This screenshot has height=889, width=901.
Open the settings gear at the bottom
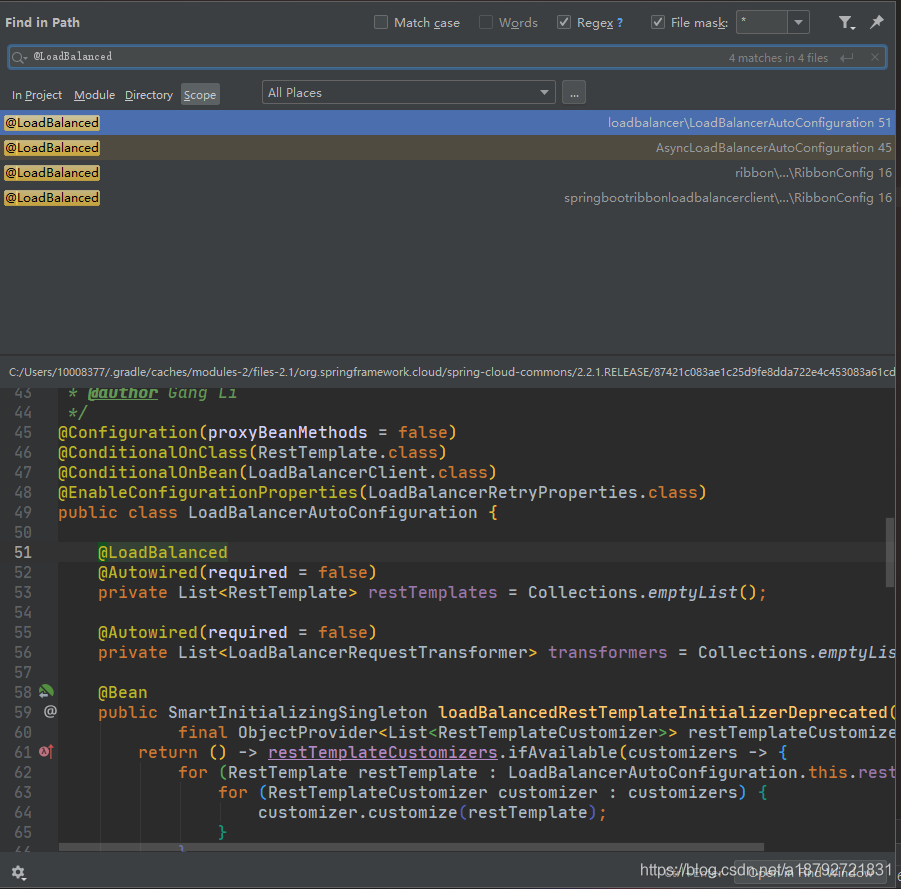(18, 873)
